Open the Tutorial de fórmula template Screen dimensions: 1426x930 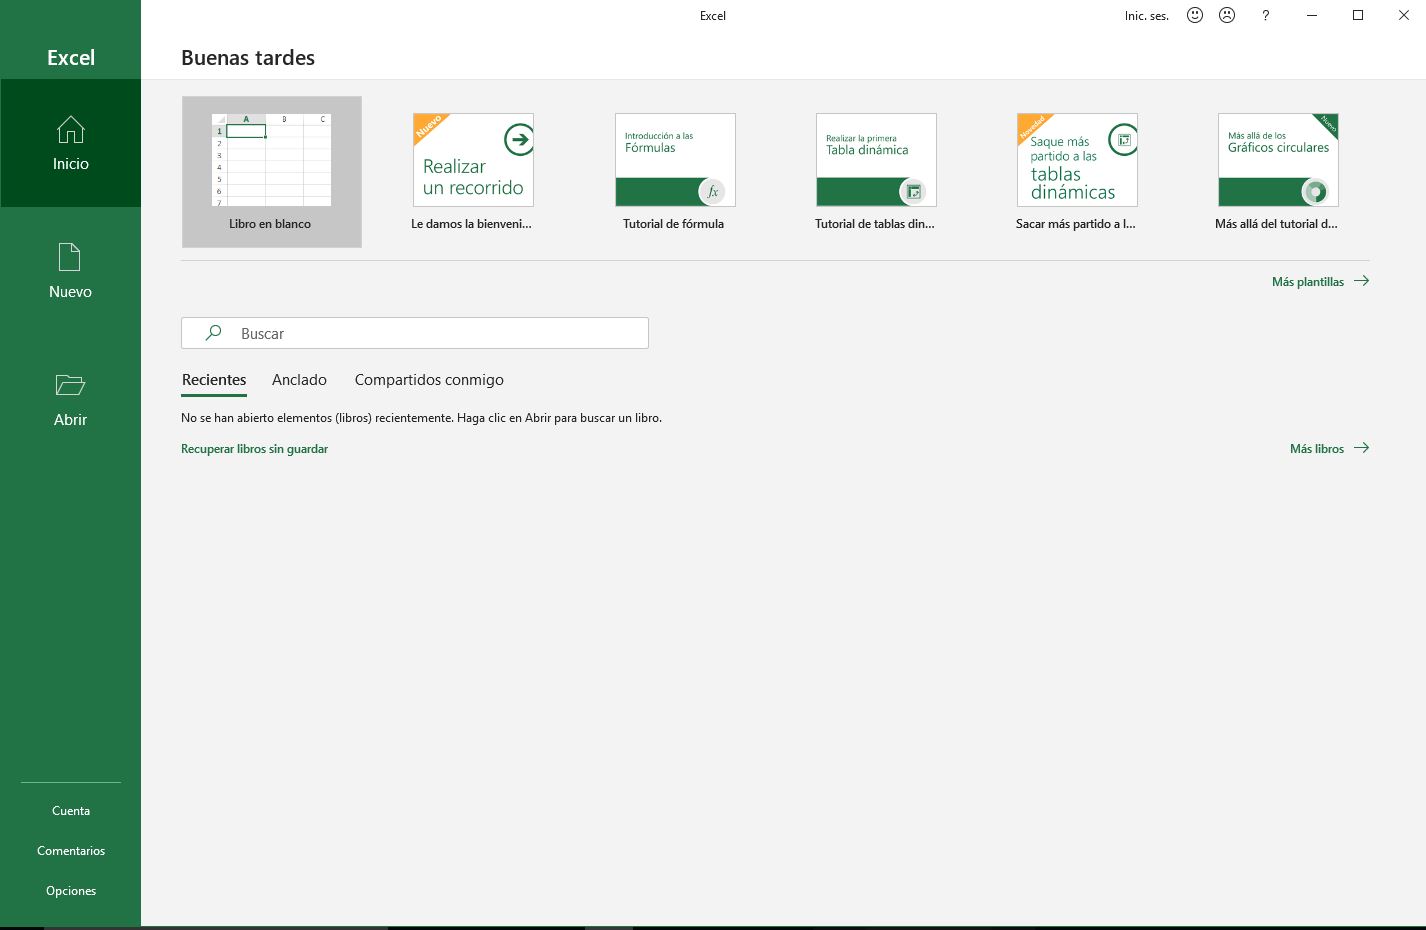[x=674, y=160]
